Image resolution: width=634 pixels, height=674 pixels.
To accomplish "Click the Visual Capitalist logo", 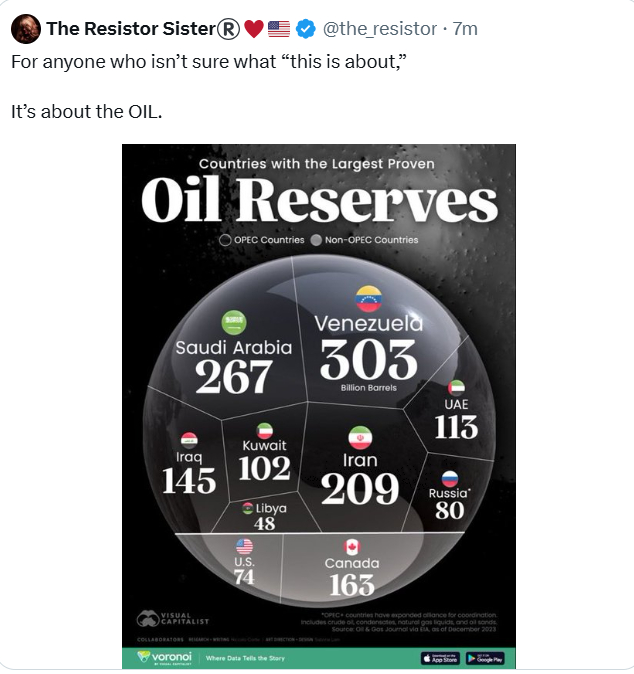I will click(x=172, y=619).
